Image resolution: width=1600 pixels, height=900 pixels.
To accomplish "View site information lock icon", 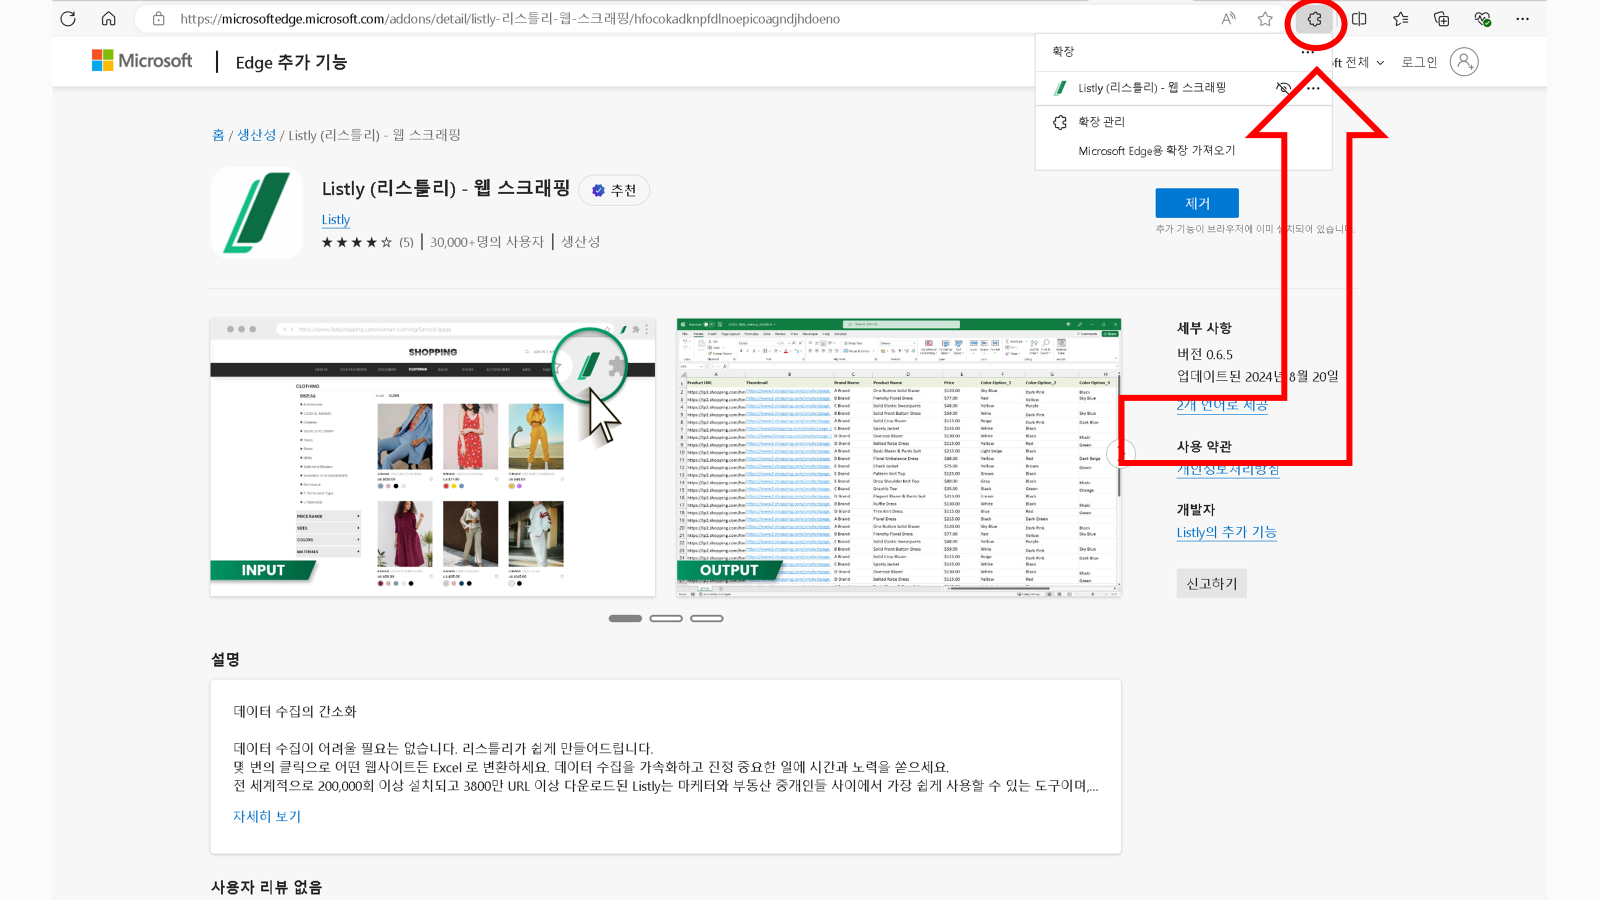I will [x=158, y=19].
